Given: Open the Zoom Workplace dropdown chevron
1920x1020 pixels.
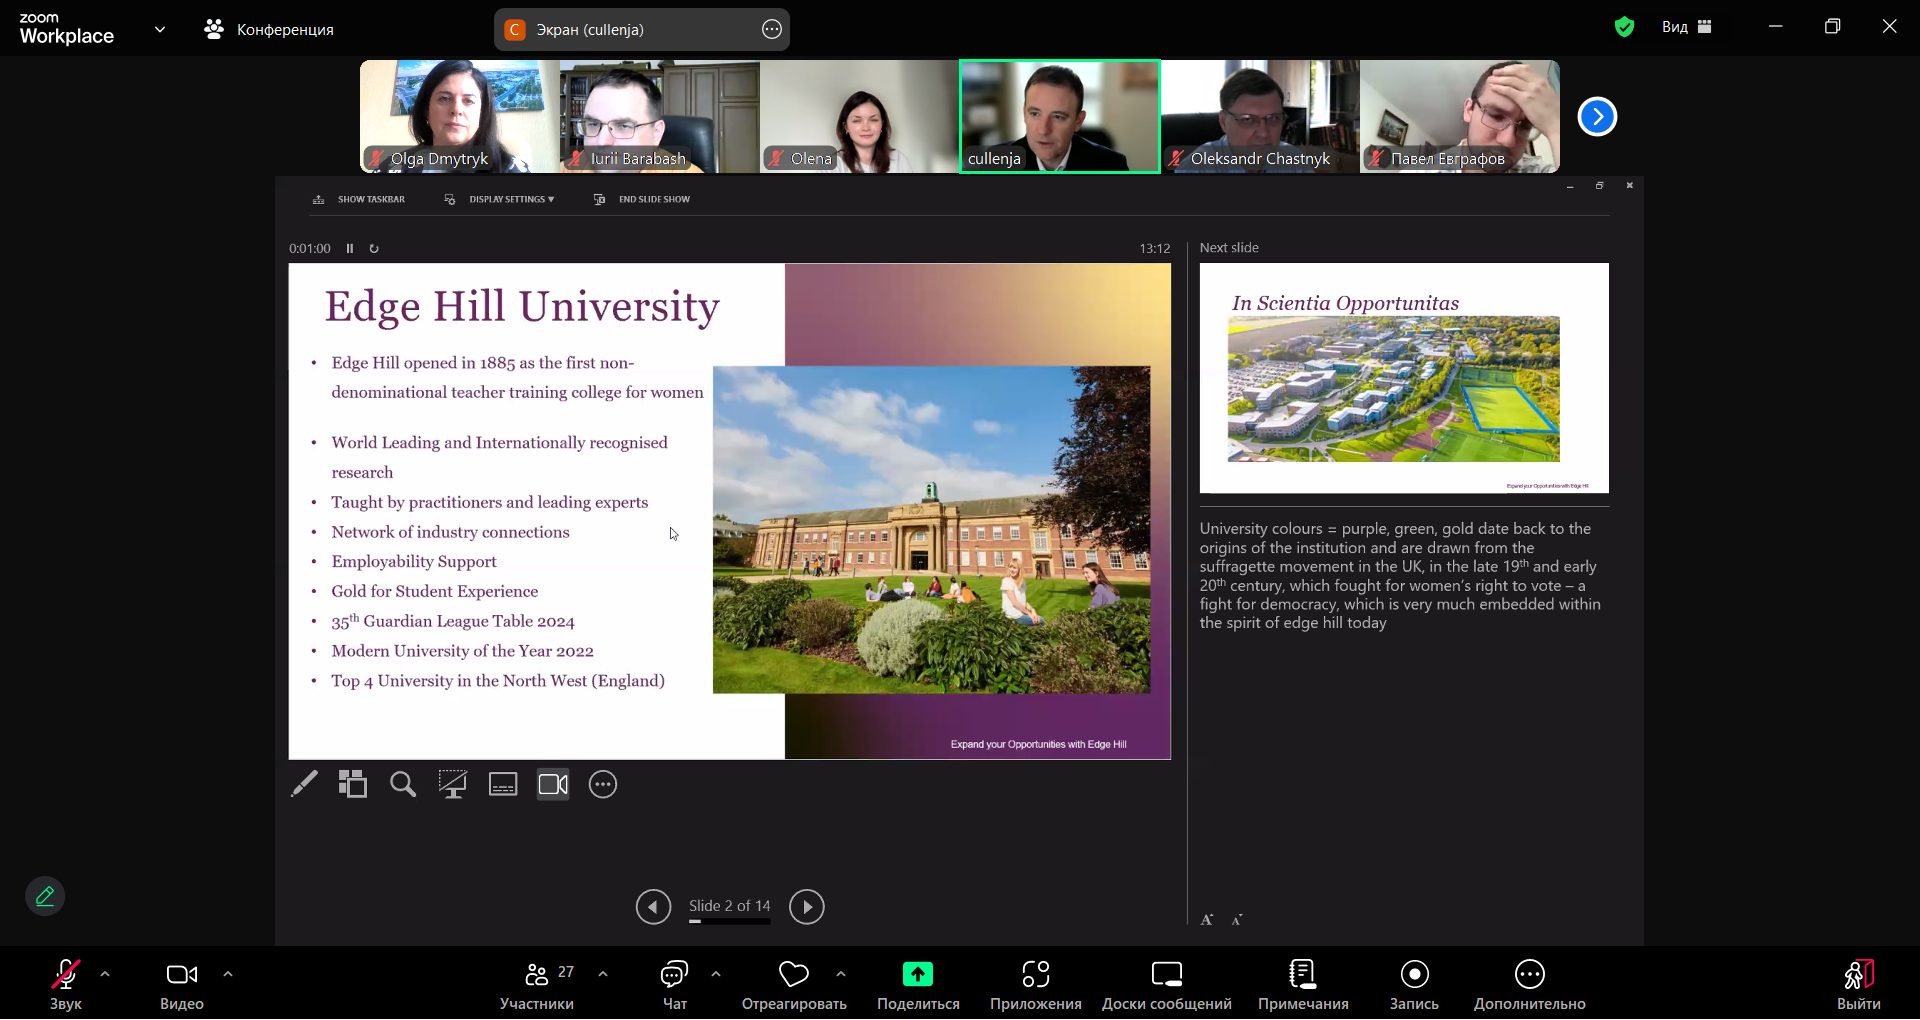Looking at the screenshot, I should (160, 30).
